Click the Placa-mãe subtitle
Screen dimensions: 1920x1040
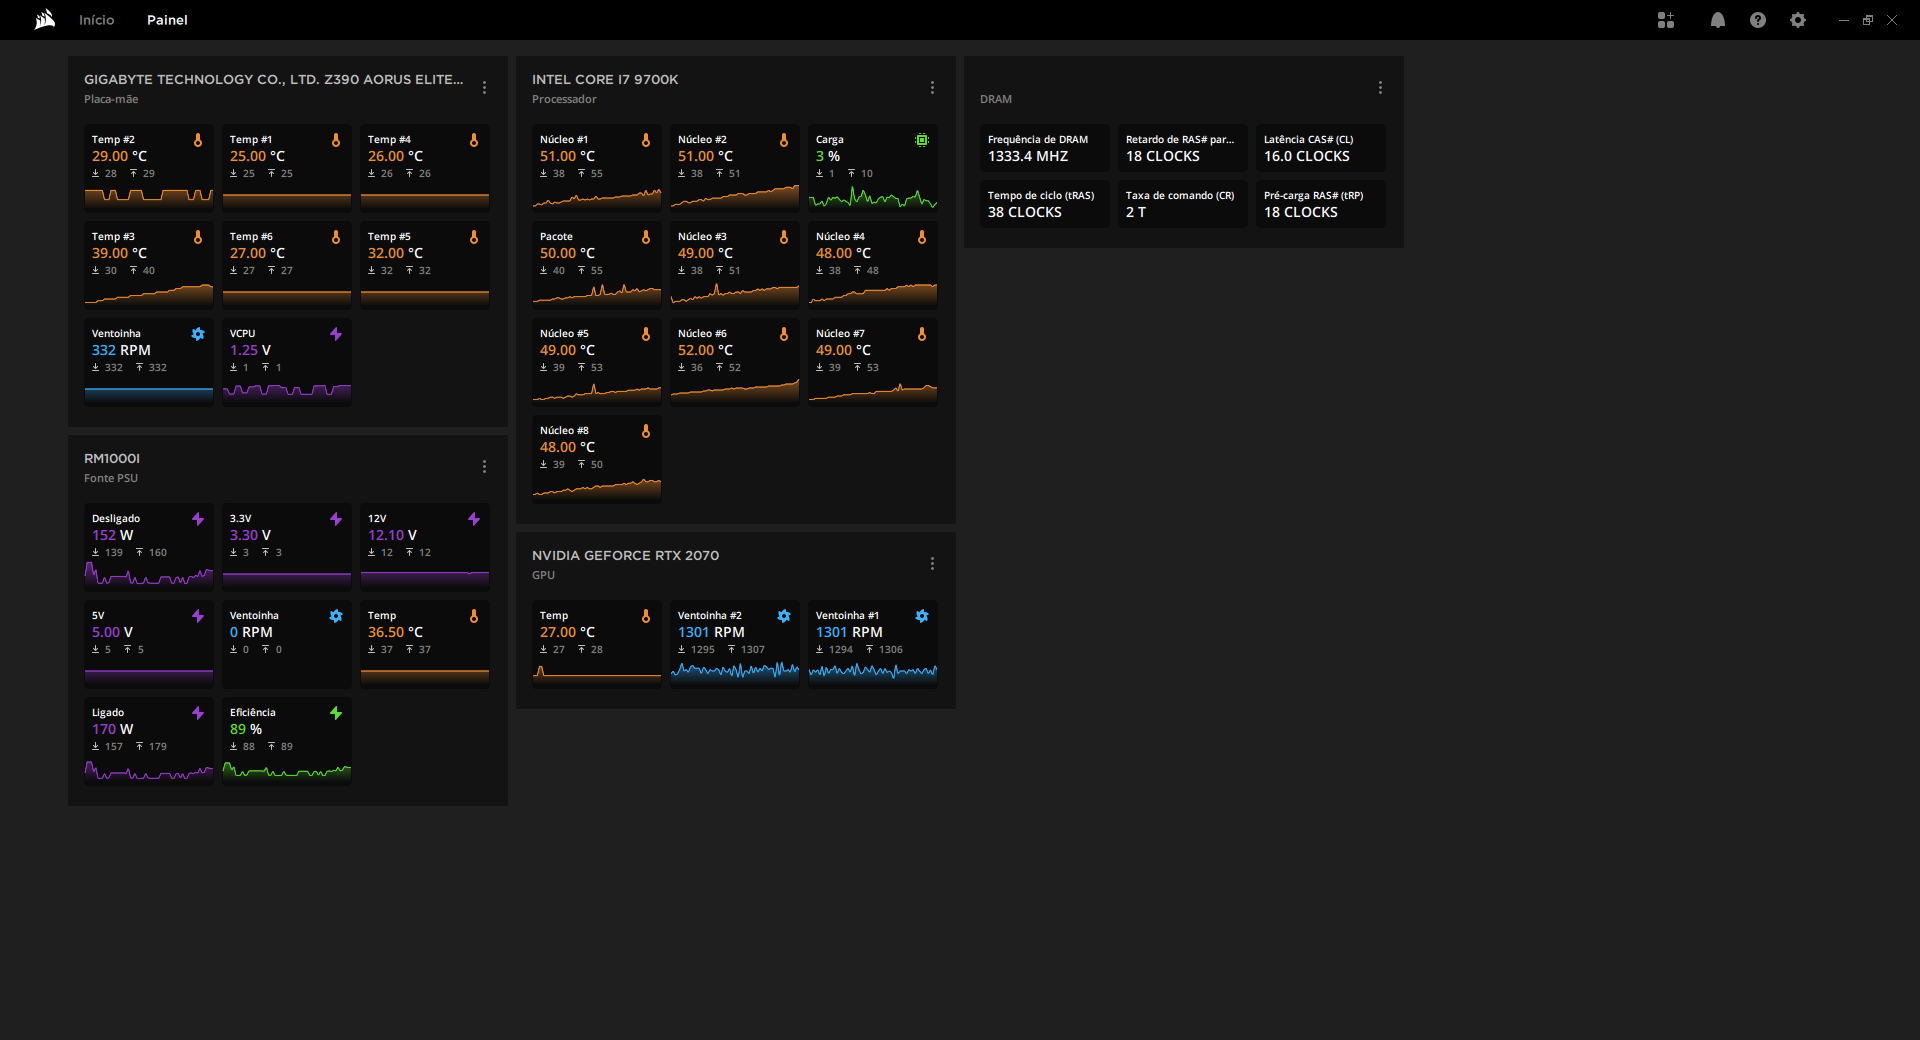click(111, 99)
